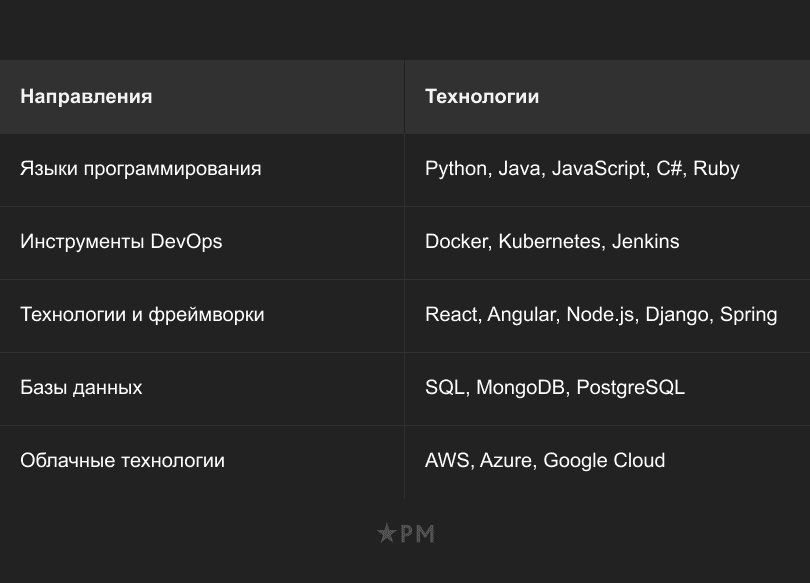Viewport: 810px width, 583px height.
Task: Click the "React, Angular, Node.js, Django, Spring" cell
Action: click(x=608, y=316)
